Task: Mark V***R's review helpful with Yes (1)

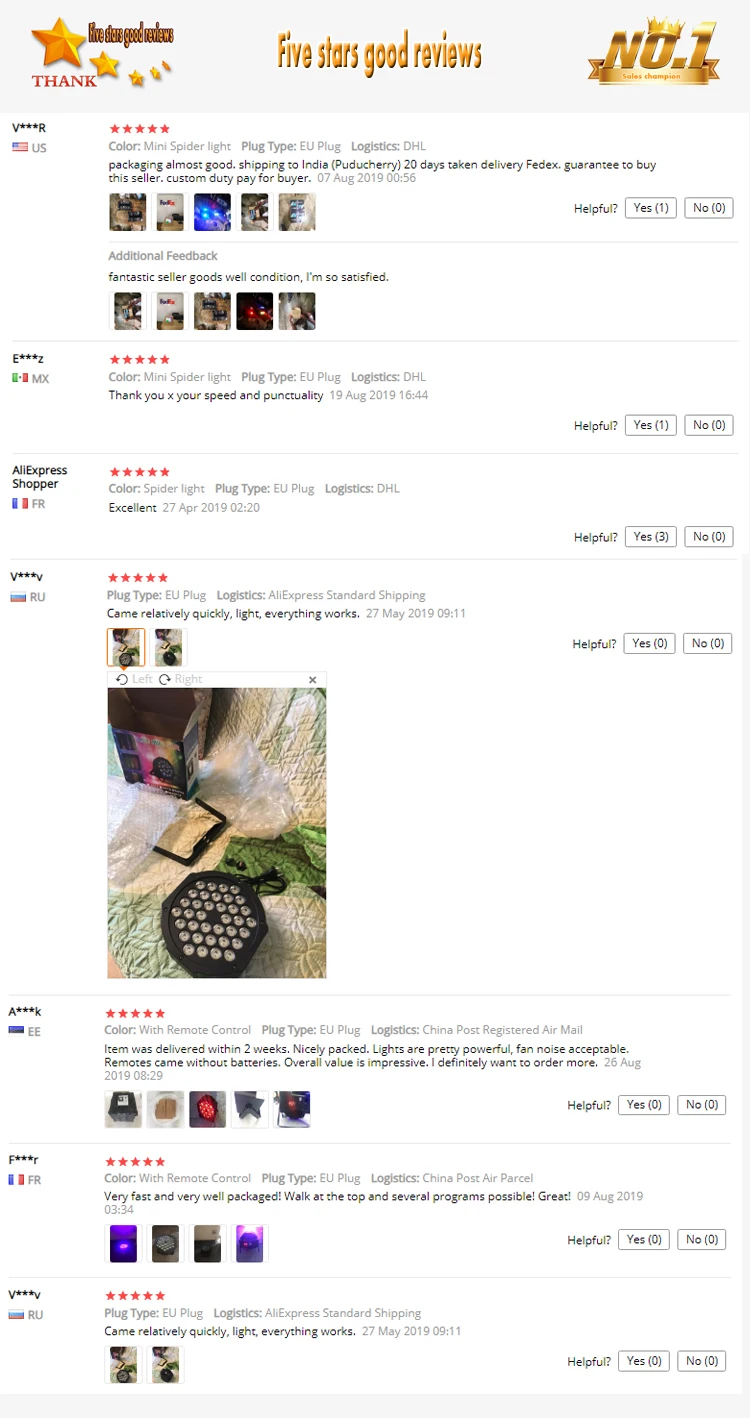Action: click(651, 208)
